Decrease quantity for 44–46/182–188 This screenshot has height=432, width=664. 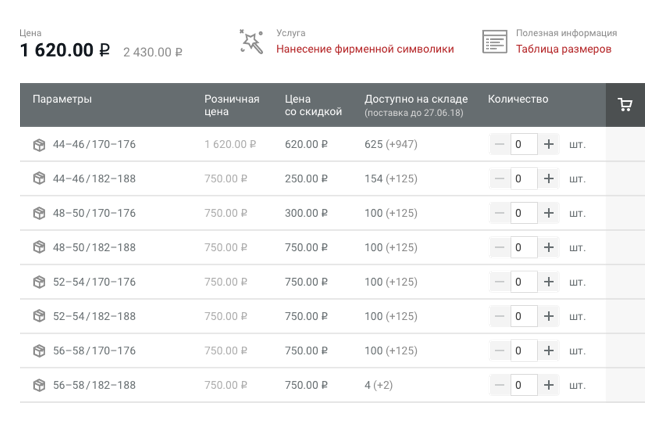coord(500,179)
